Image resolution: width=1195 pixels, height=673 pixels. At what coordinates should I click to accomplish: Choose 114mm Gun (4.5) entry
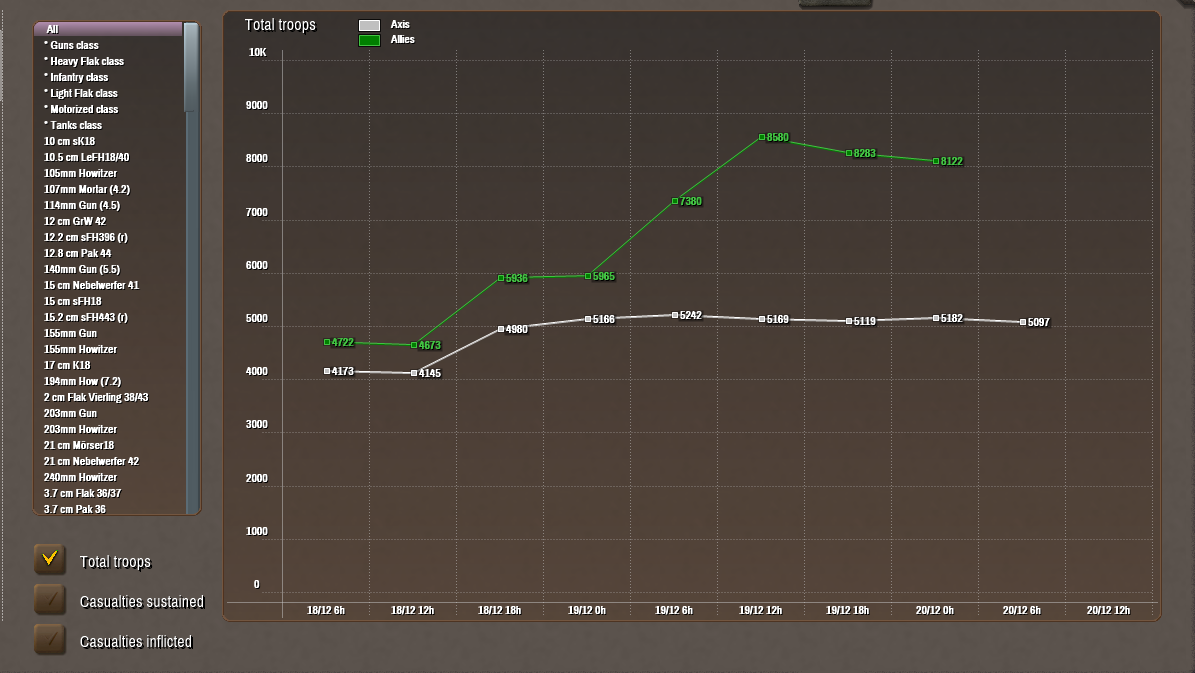[108, 205]
